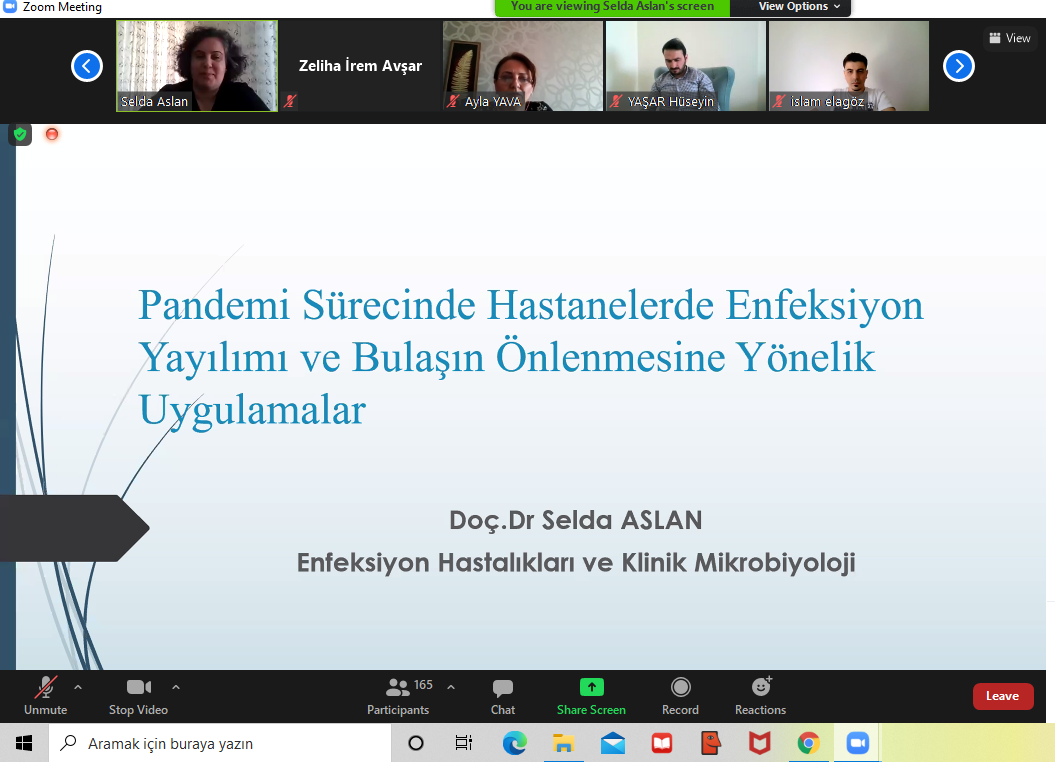This screenshot has height=762, width=1055.
Task: Select Selda Aslan video thumbnail
Action: [x=197, y=66]
